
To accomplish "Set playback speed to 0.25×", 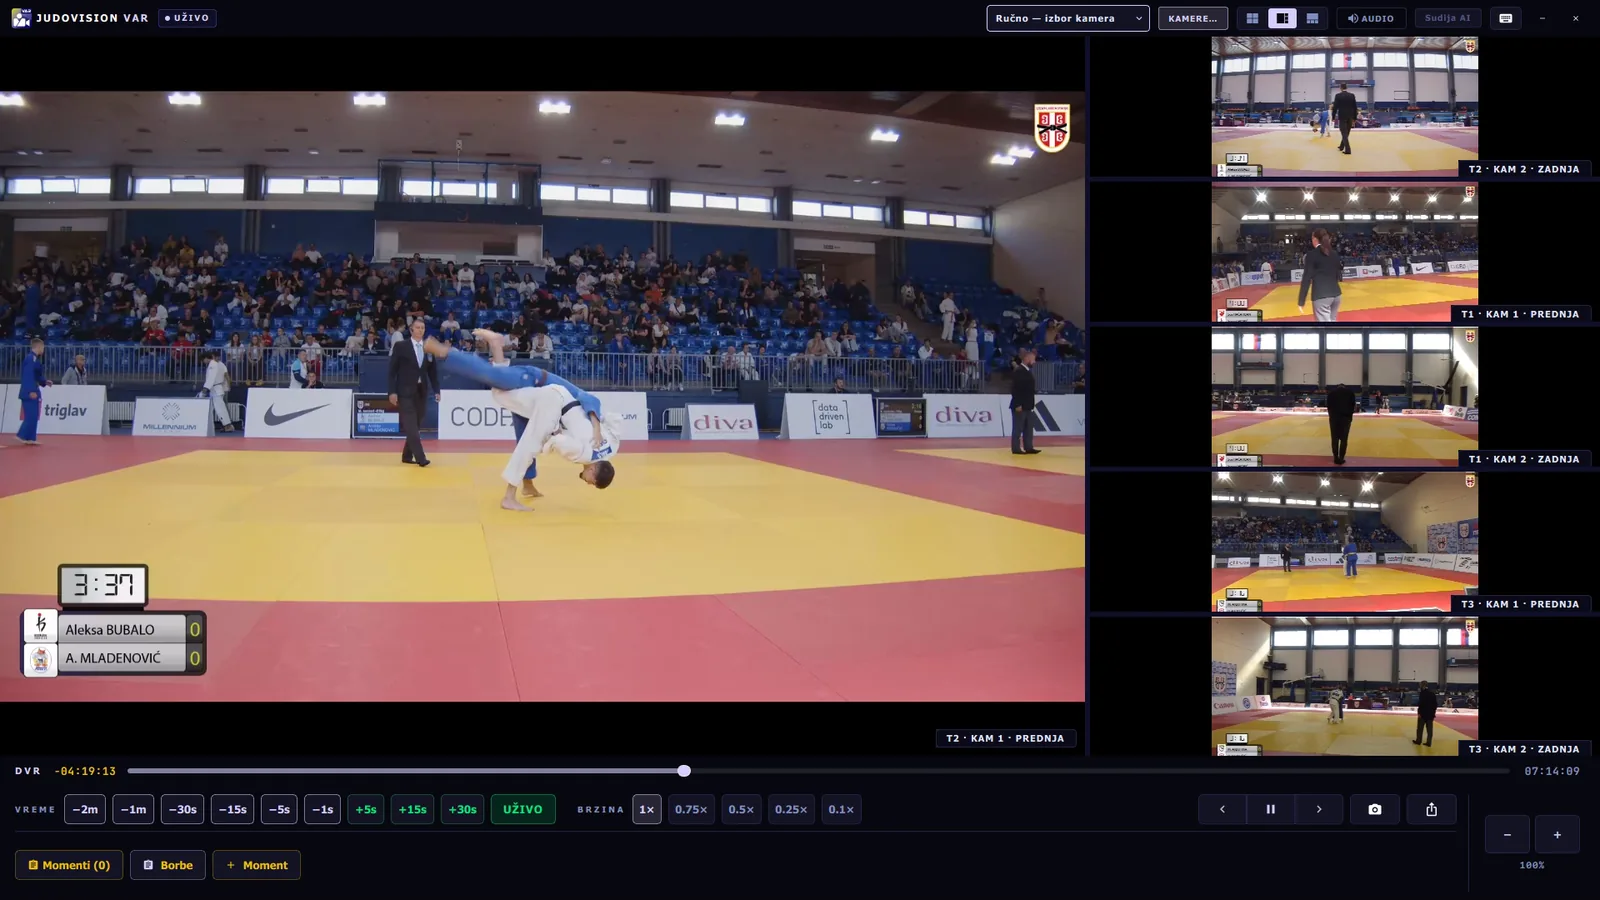I will point(791,809).
